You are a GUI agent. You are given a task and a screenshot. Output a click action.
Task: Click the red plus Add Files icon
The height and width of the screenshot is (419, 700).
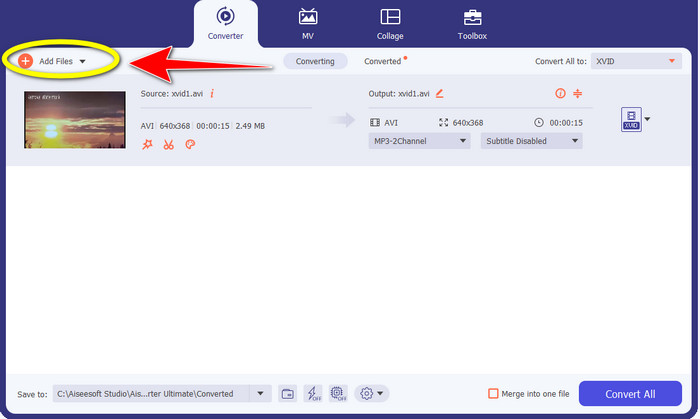pos(25,61)
